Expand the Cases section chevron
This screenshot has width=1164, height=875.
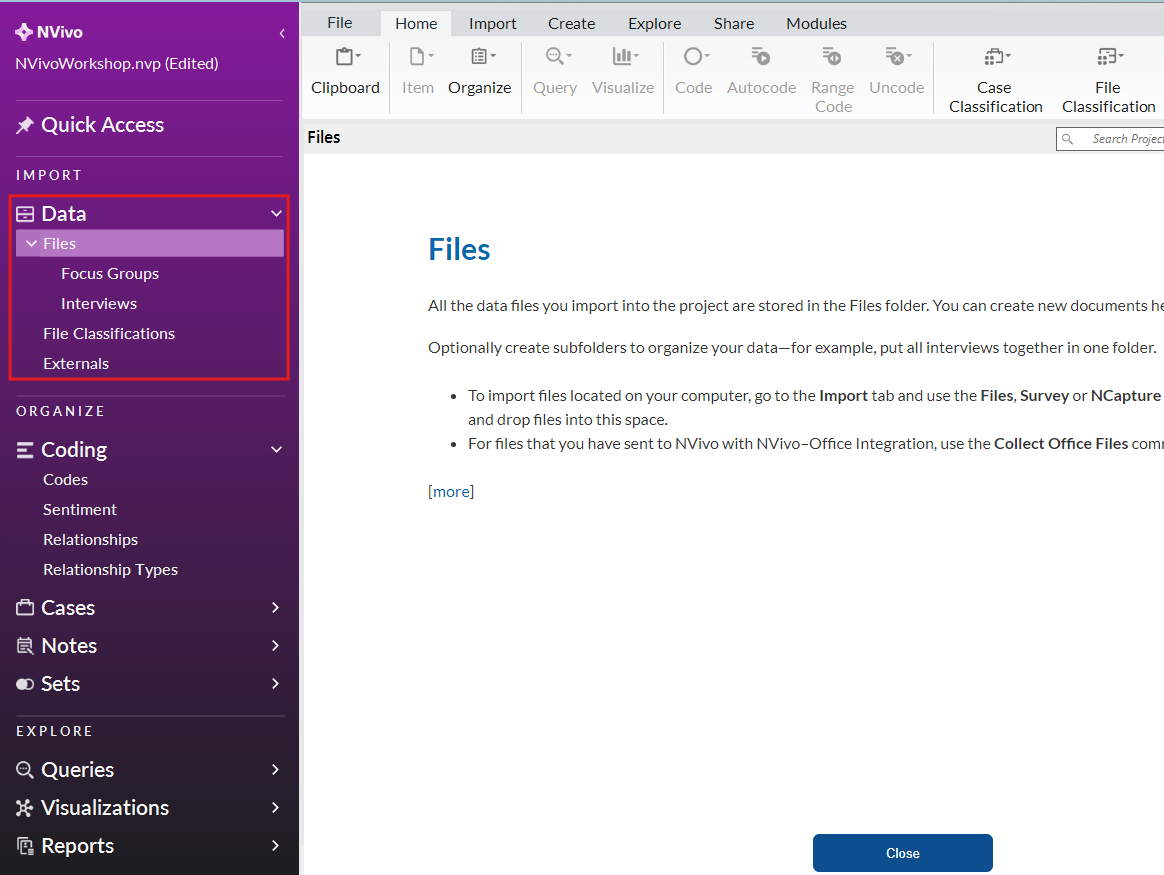point(275,608)
